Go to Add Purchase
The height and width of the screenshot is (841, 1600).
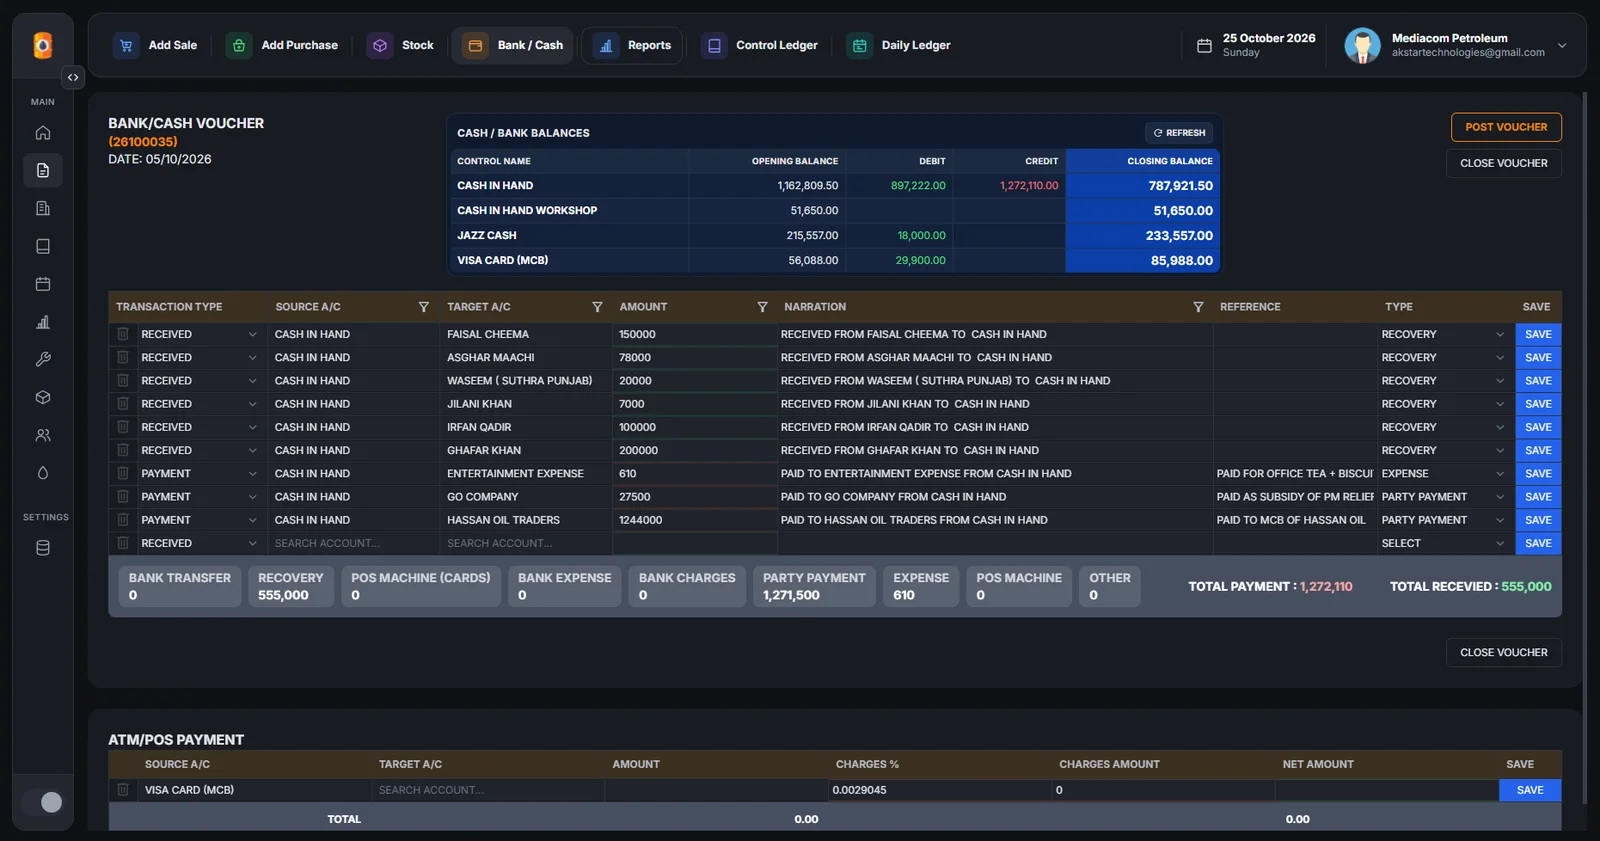283,45
